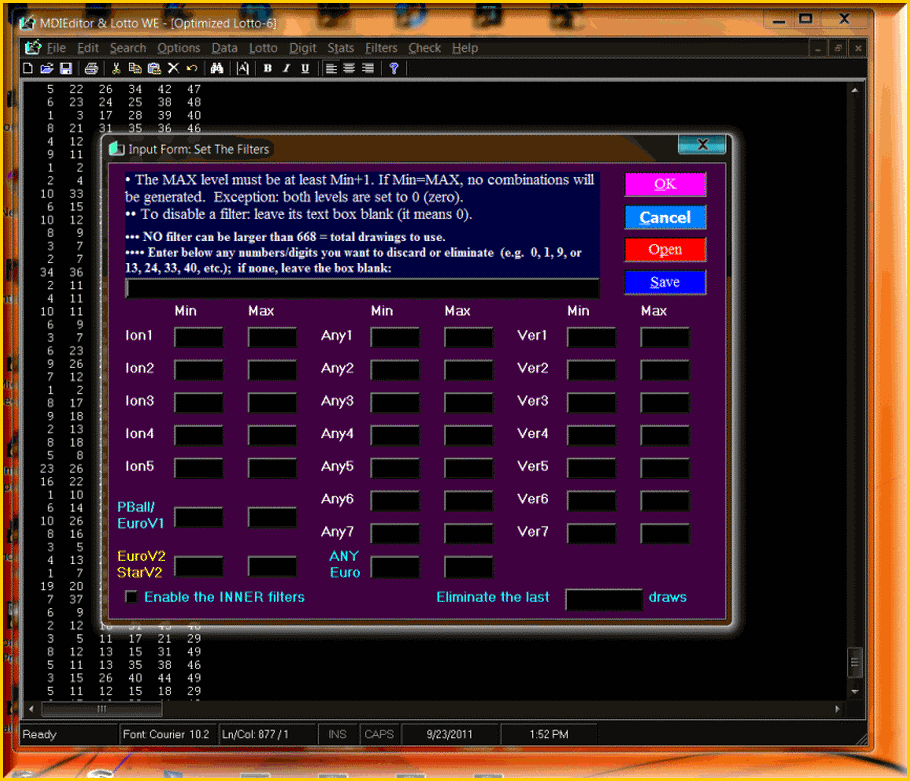Click the Ion1 Min input box

[198, 337]
